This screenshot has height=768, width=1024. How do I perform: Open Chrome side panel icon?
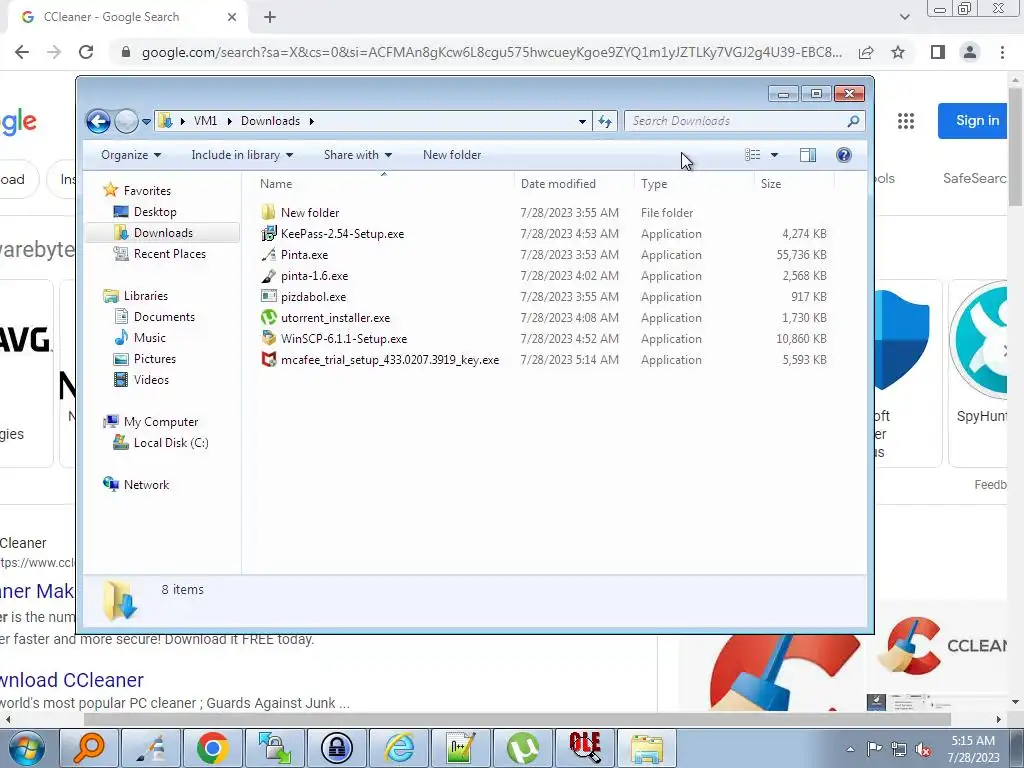[x=938, y=52]
